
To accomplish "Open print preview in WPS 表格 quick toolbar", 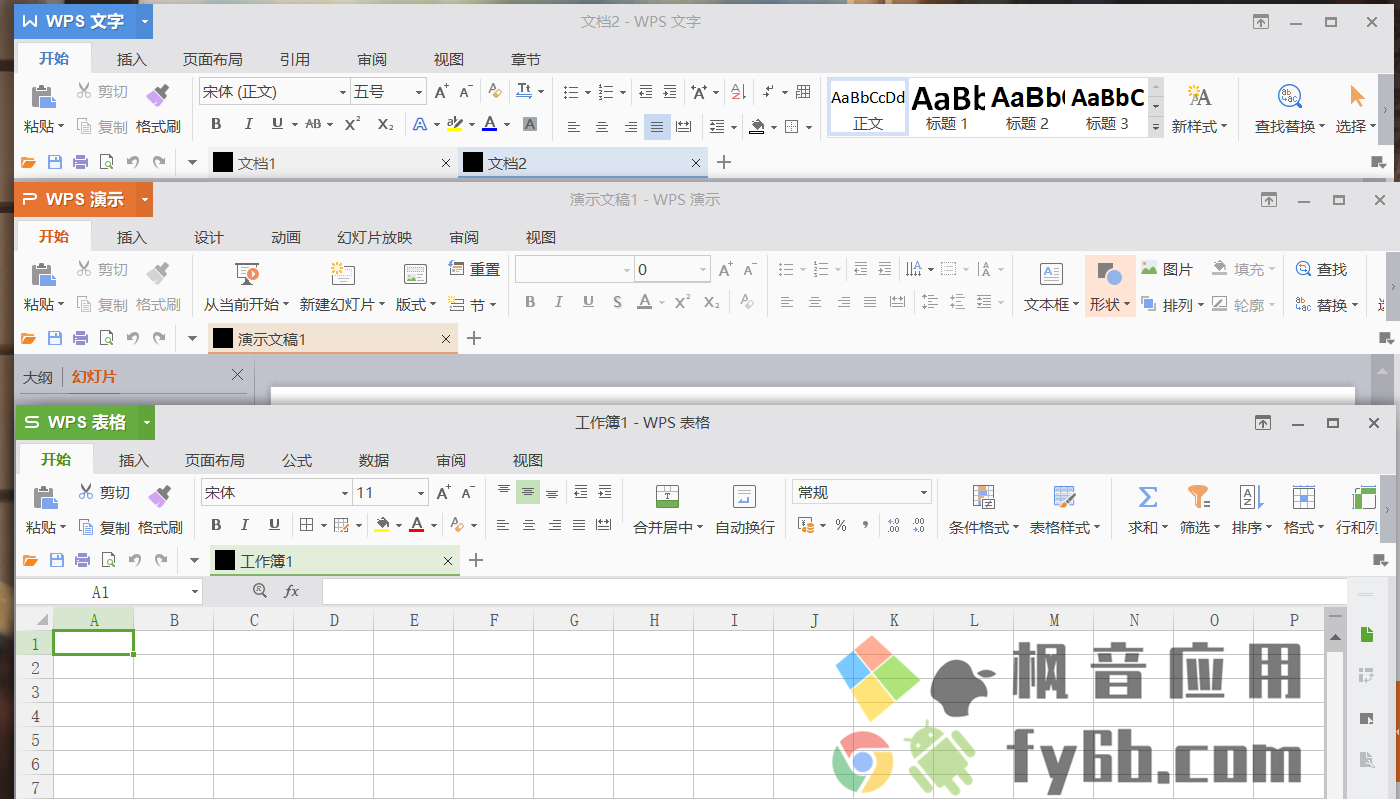I will click(x=107, y=560).
